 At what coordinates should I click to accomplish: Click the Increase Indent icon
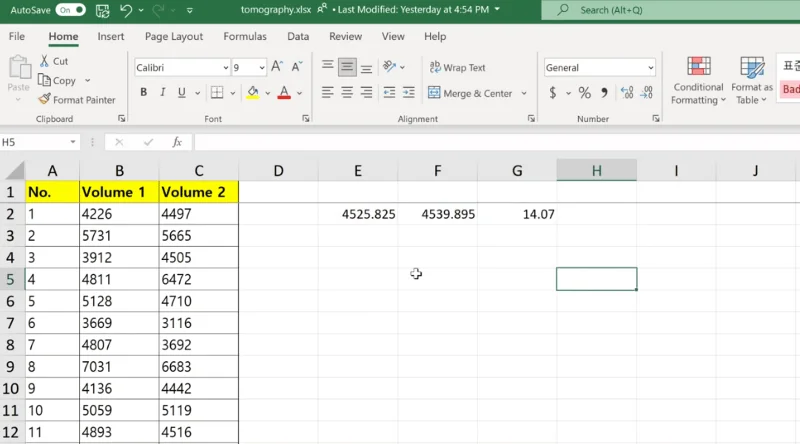click(x=409, y=92)
